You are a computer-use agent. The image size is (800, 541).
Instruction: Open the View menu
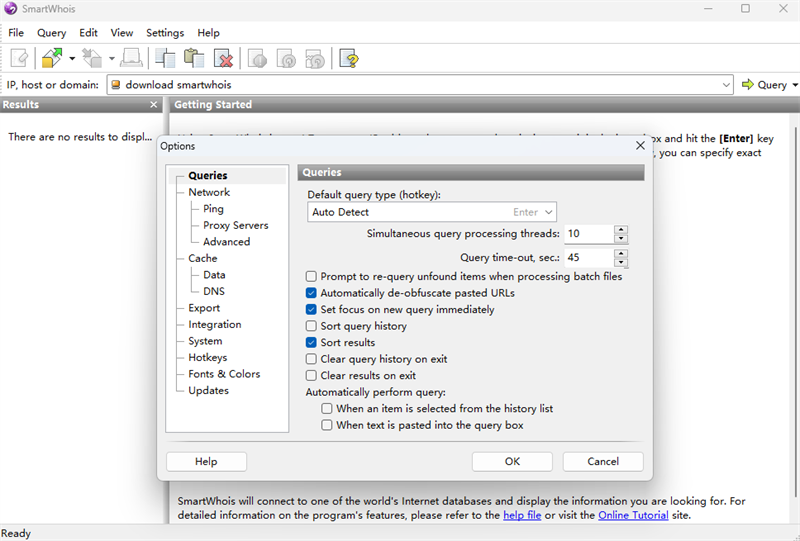(122, 33)
